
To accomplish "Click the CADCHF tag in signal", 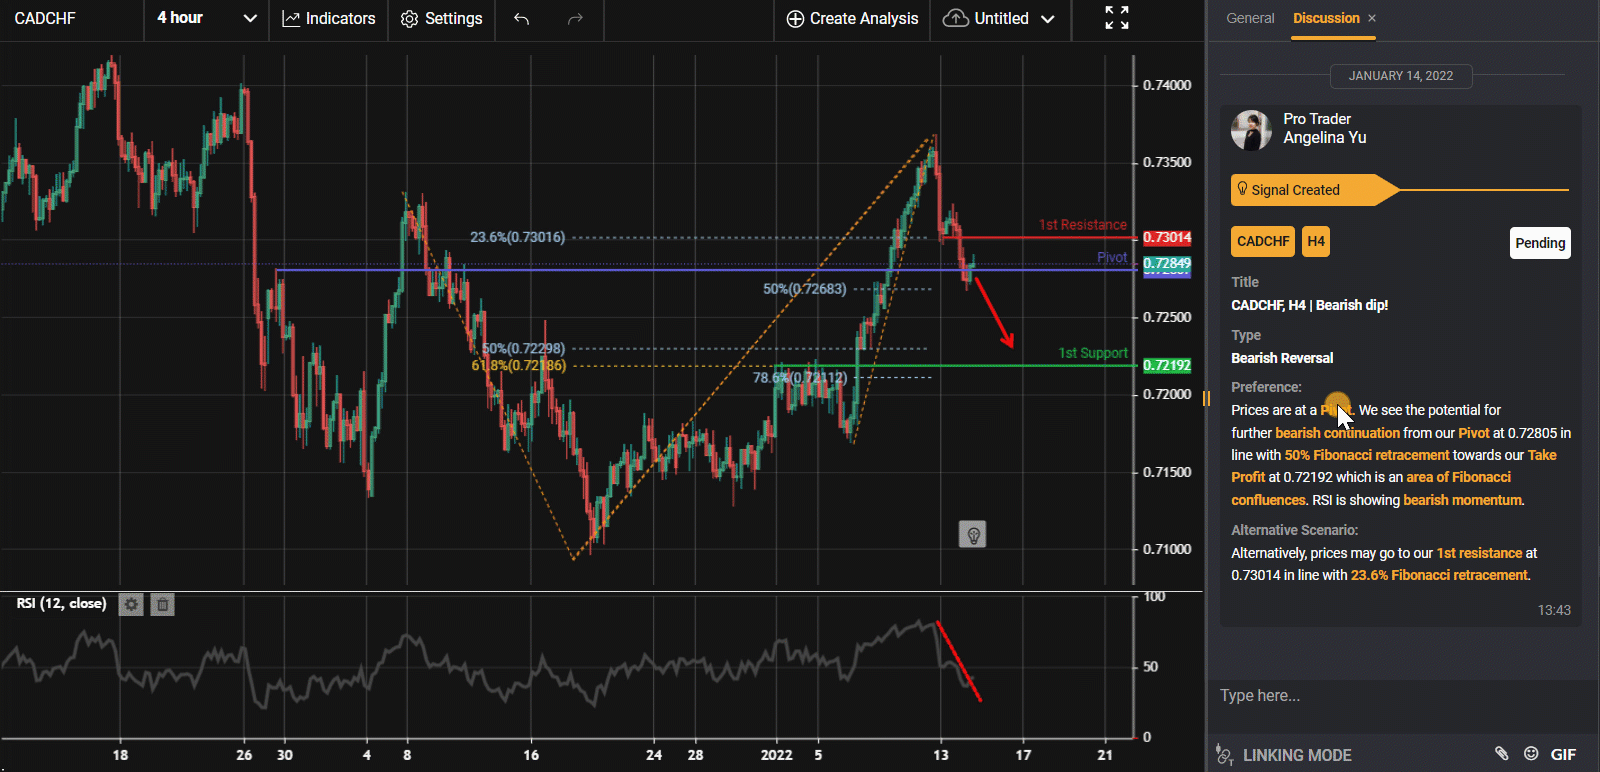I will coord(1263,241).
